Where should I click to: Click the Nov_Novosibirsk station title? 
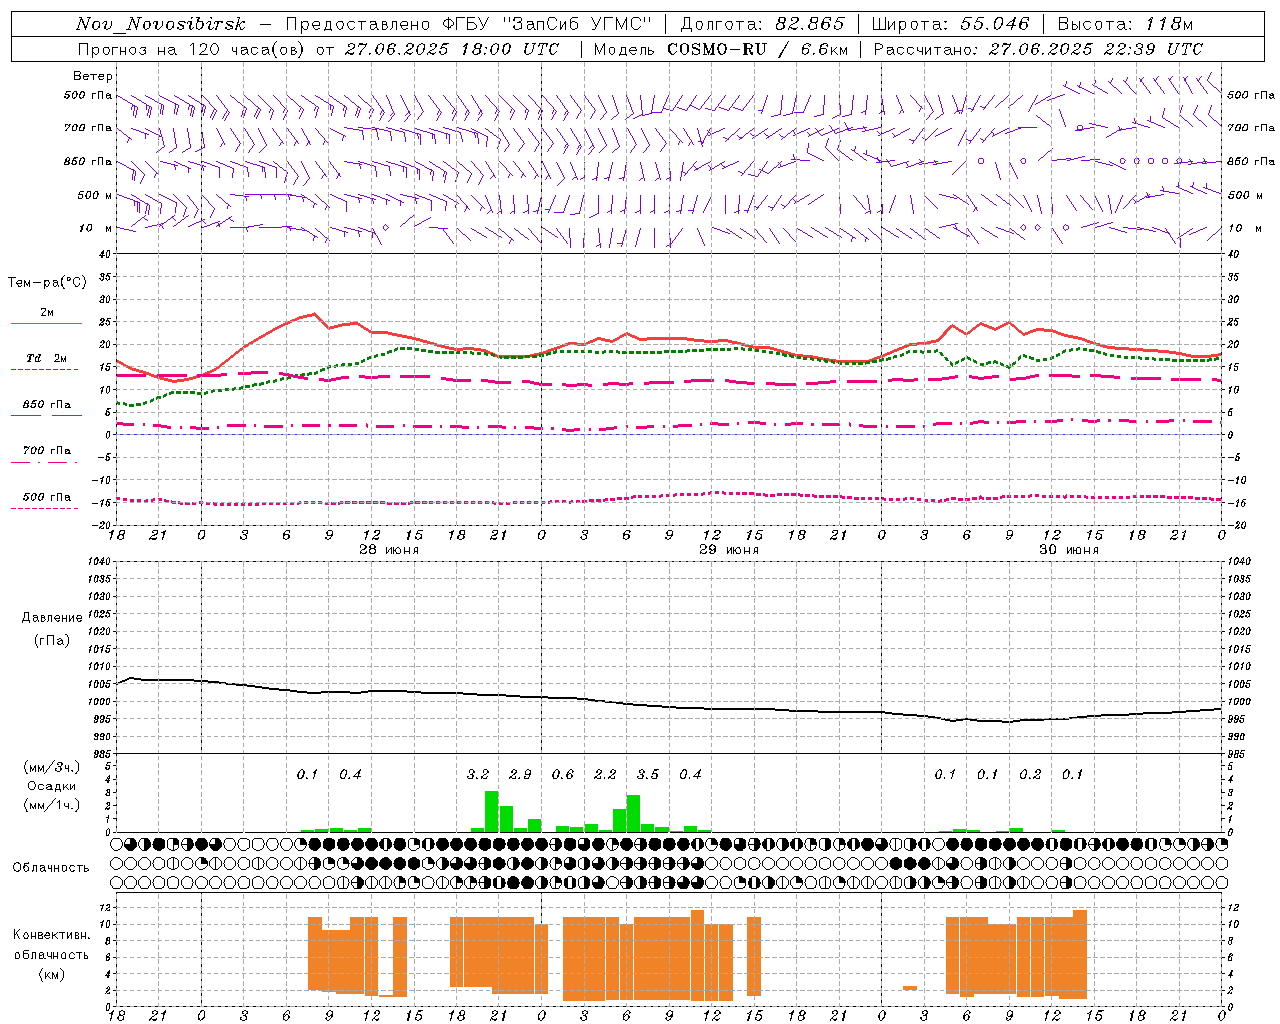161,24
